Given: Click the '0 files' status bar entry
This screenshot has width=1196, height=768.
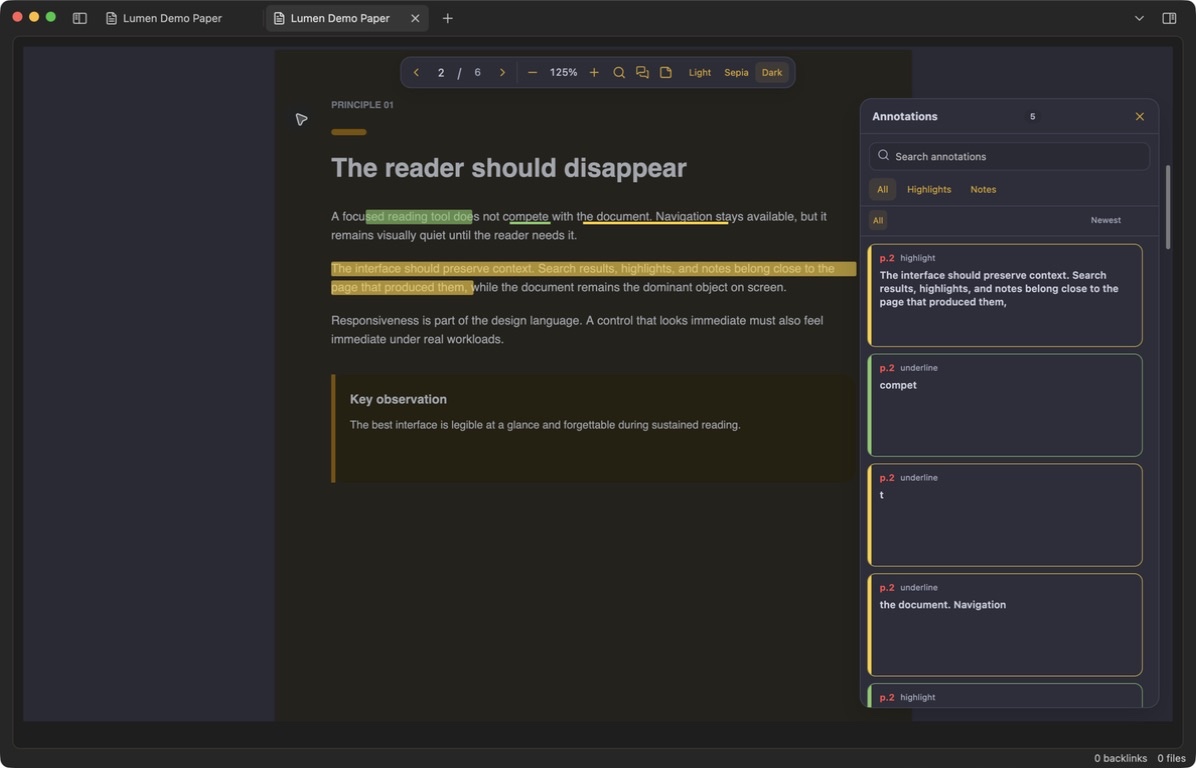Looking at the screenshot, I should [1171, 758].
